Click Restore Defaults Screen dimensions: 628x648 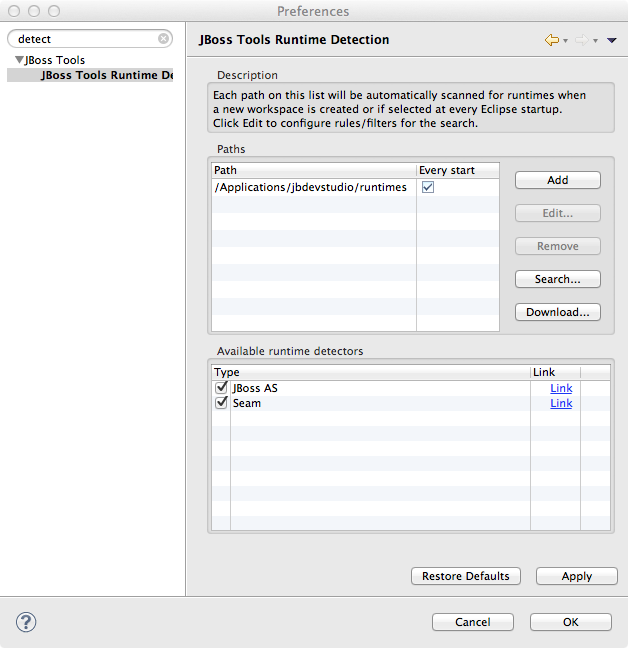coord(466,576)
